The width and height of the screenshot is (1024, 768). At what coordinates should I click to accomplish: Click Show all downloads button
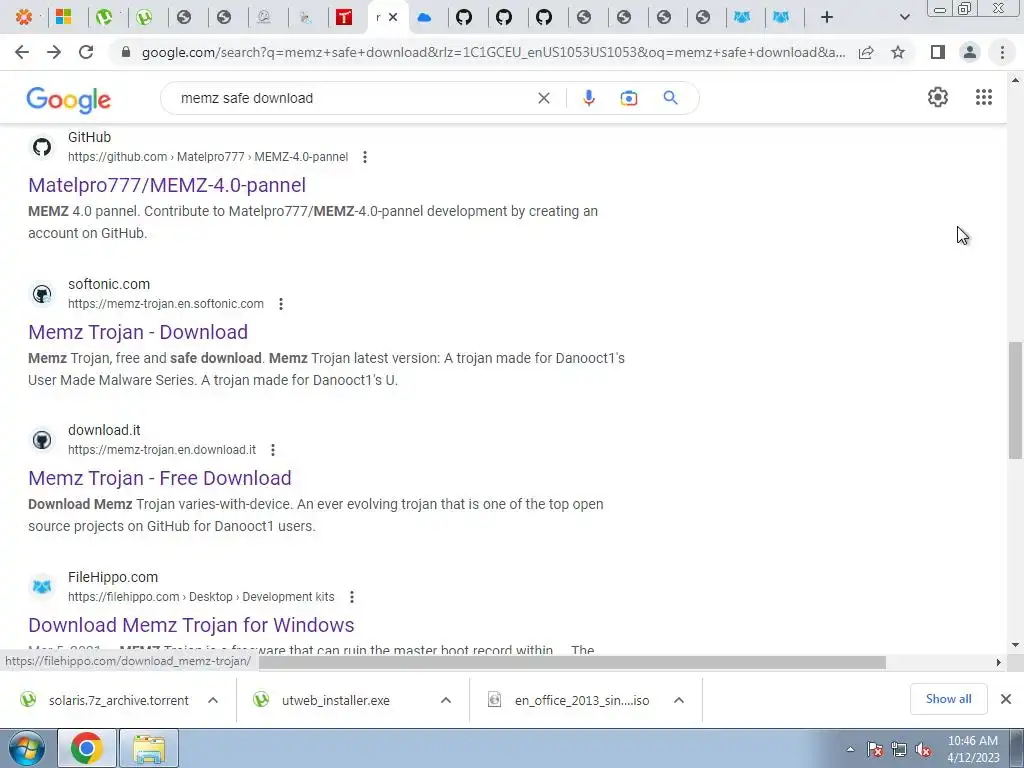(x=948, y=699)
